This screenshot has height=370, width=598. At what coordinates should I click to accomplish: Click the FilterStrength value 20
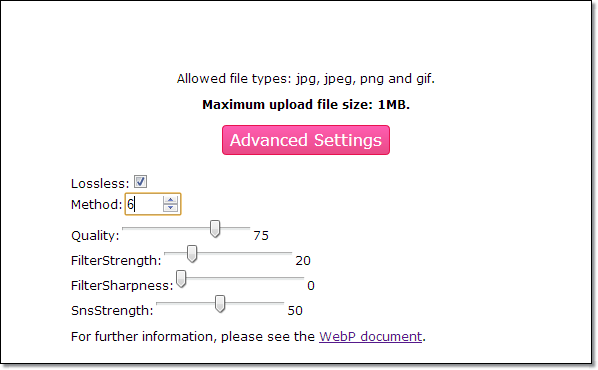pyautogui.click(x=303, y=261)
